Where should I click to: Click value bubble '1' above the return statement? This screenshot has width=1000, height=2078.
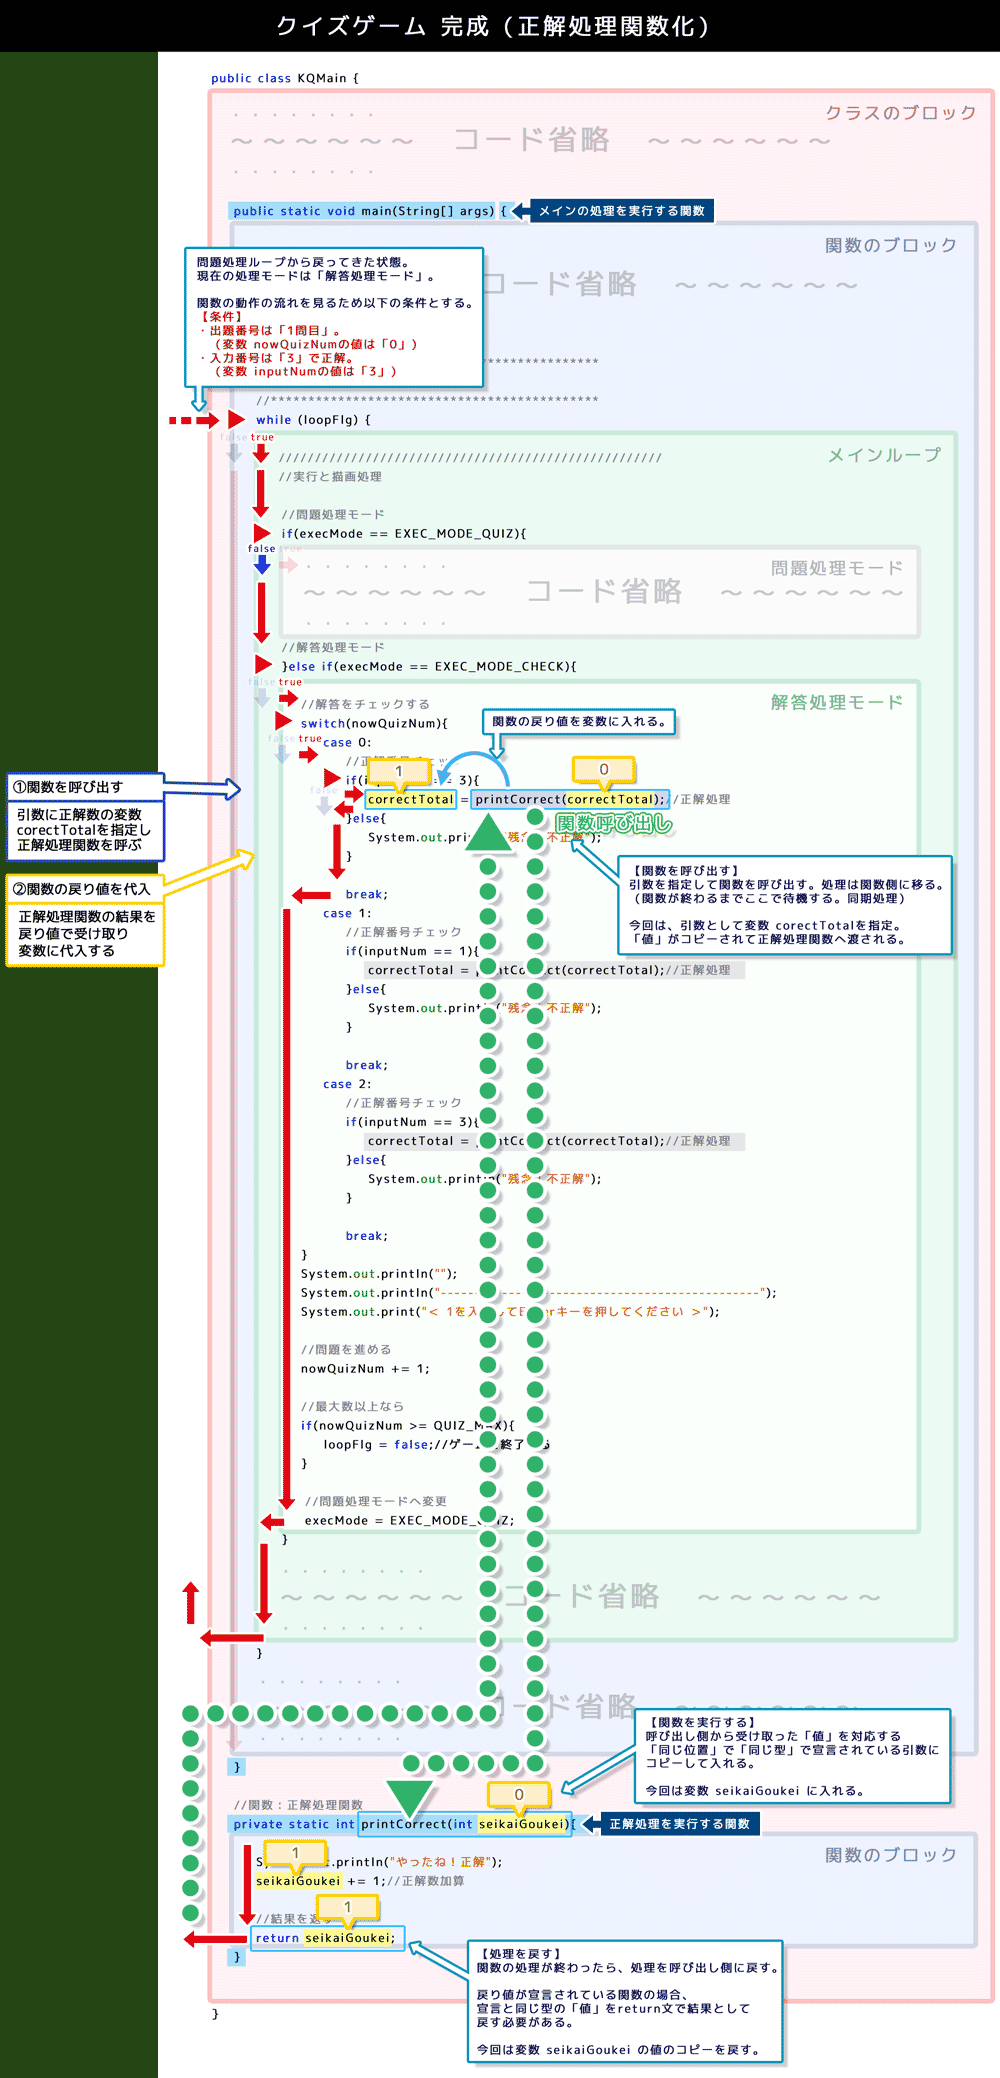tap(348, 1908)
